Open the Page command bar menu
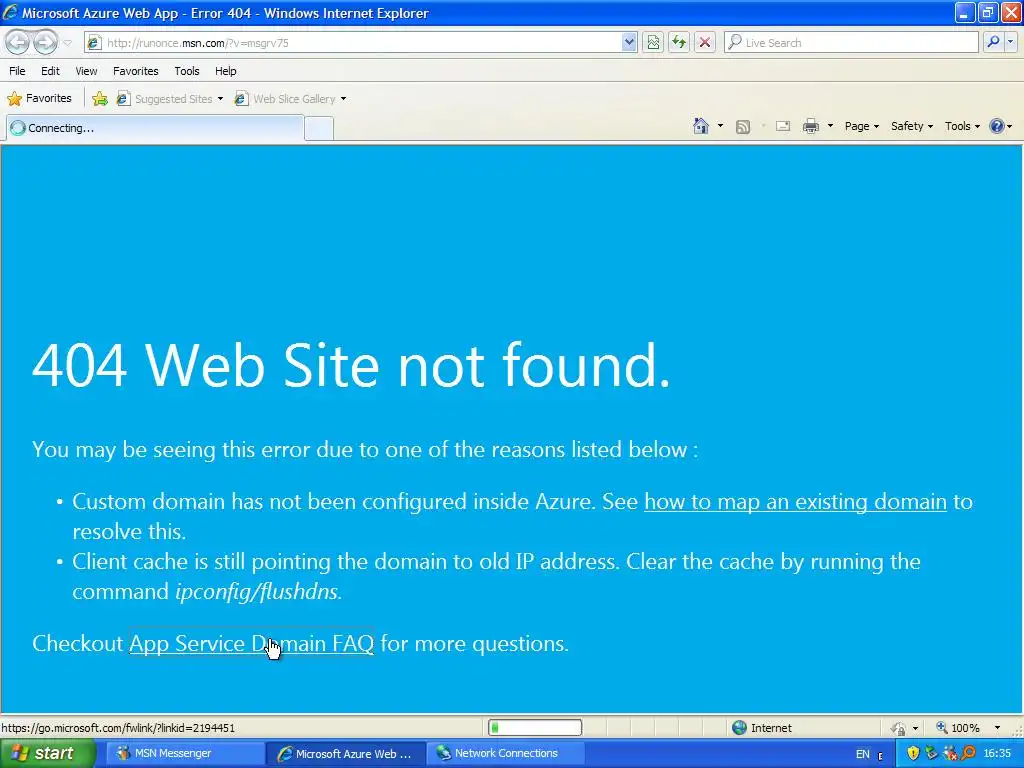Viewport: 1024px width, 768px height. coord(861,126)
